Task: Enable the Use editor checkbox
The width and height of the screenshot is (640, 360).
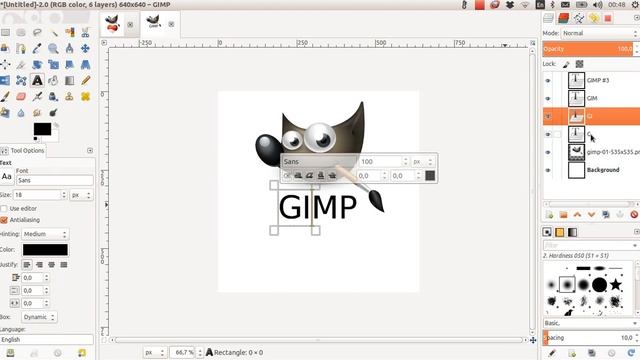Action: (x=4, y=209)
